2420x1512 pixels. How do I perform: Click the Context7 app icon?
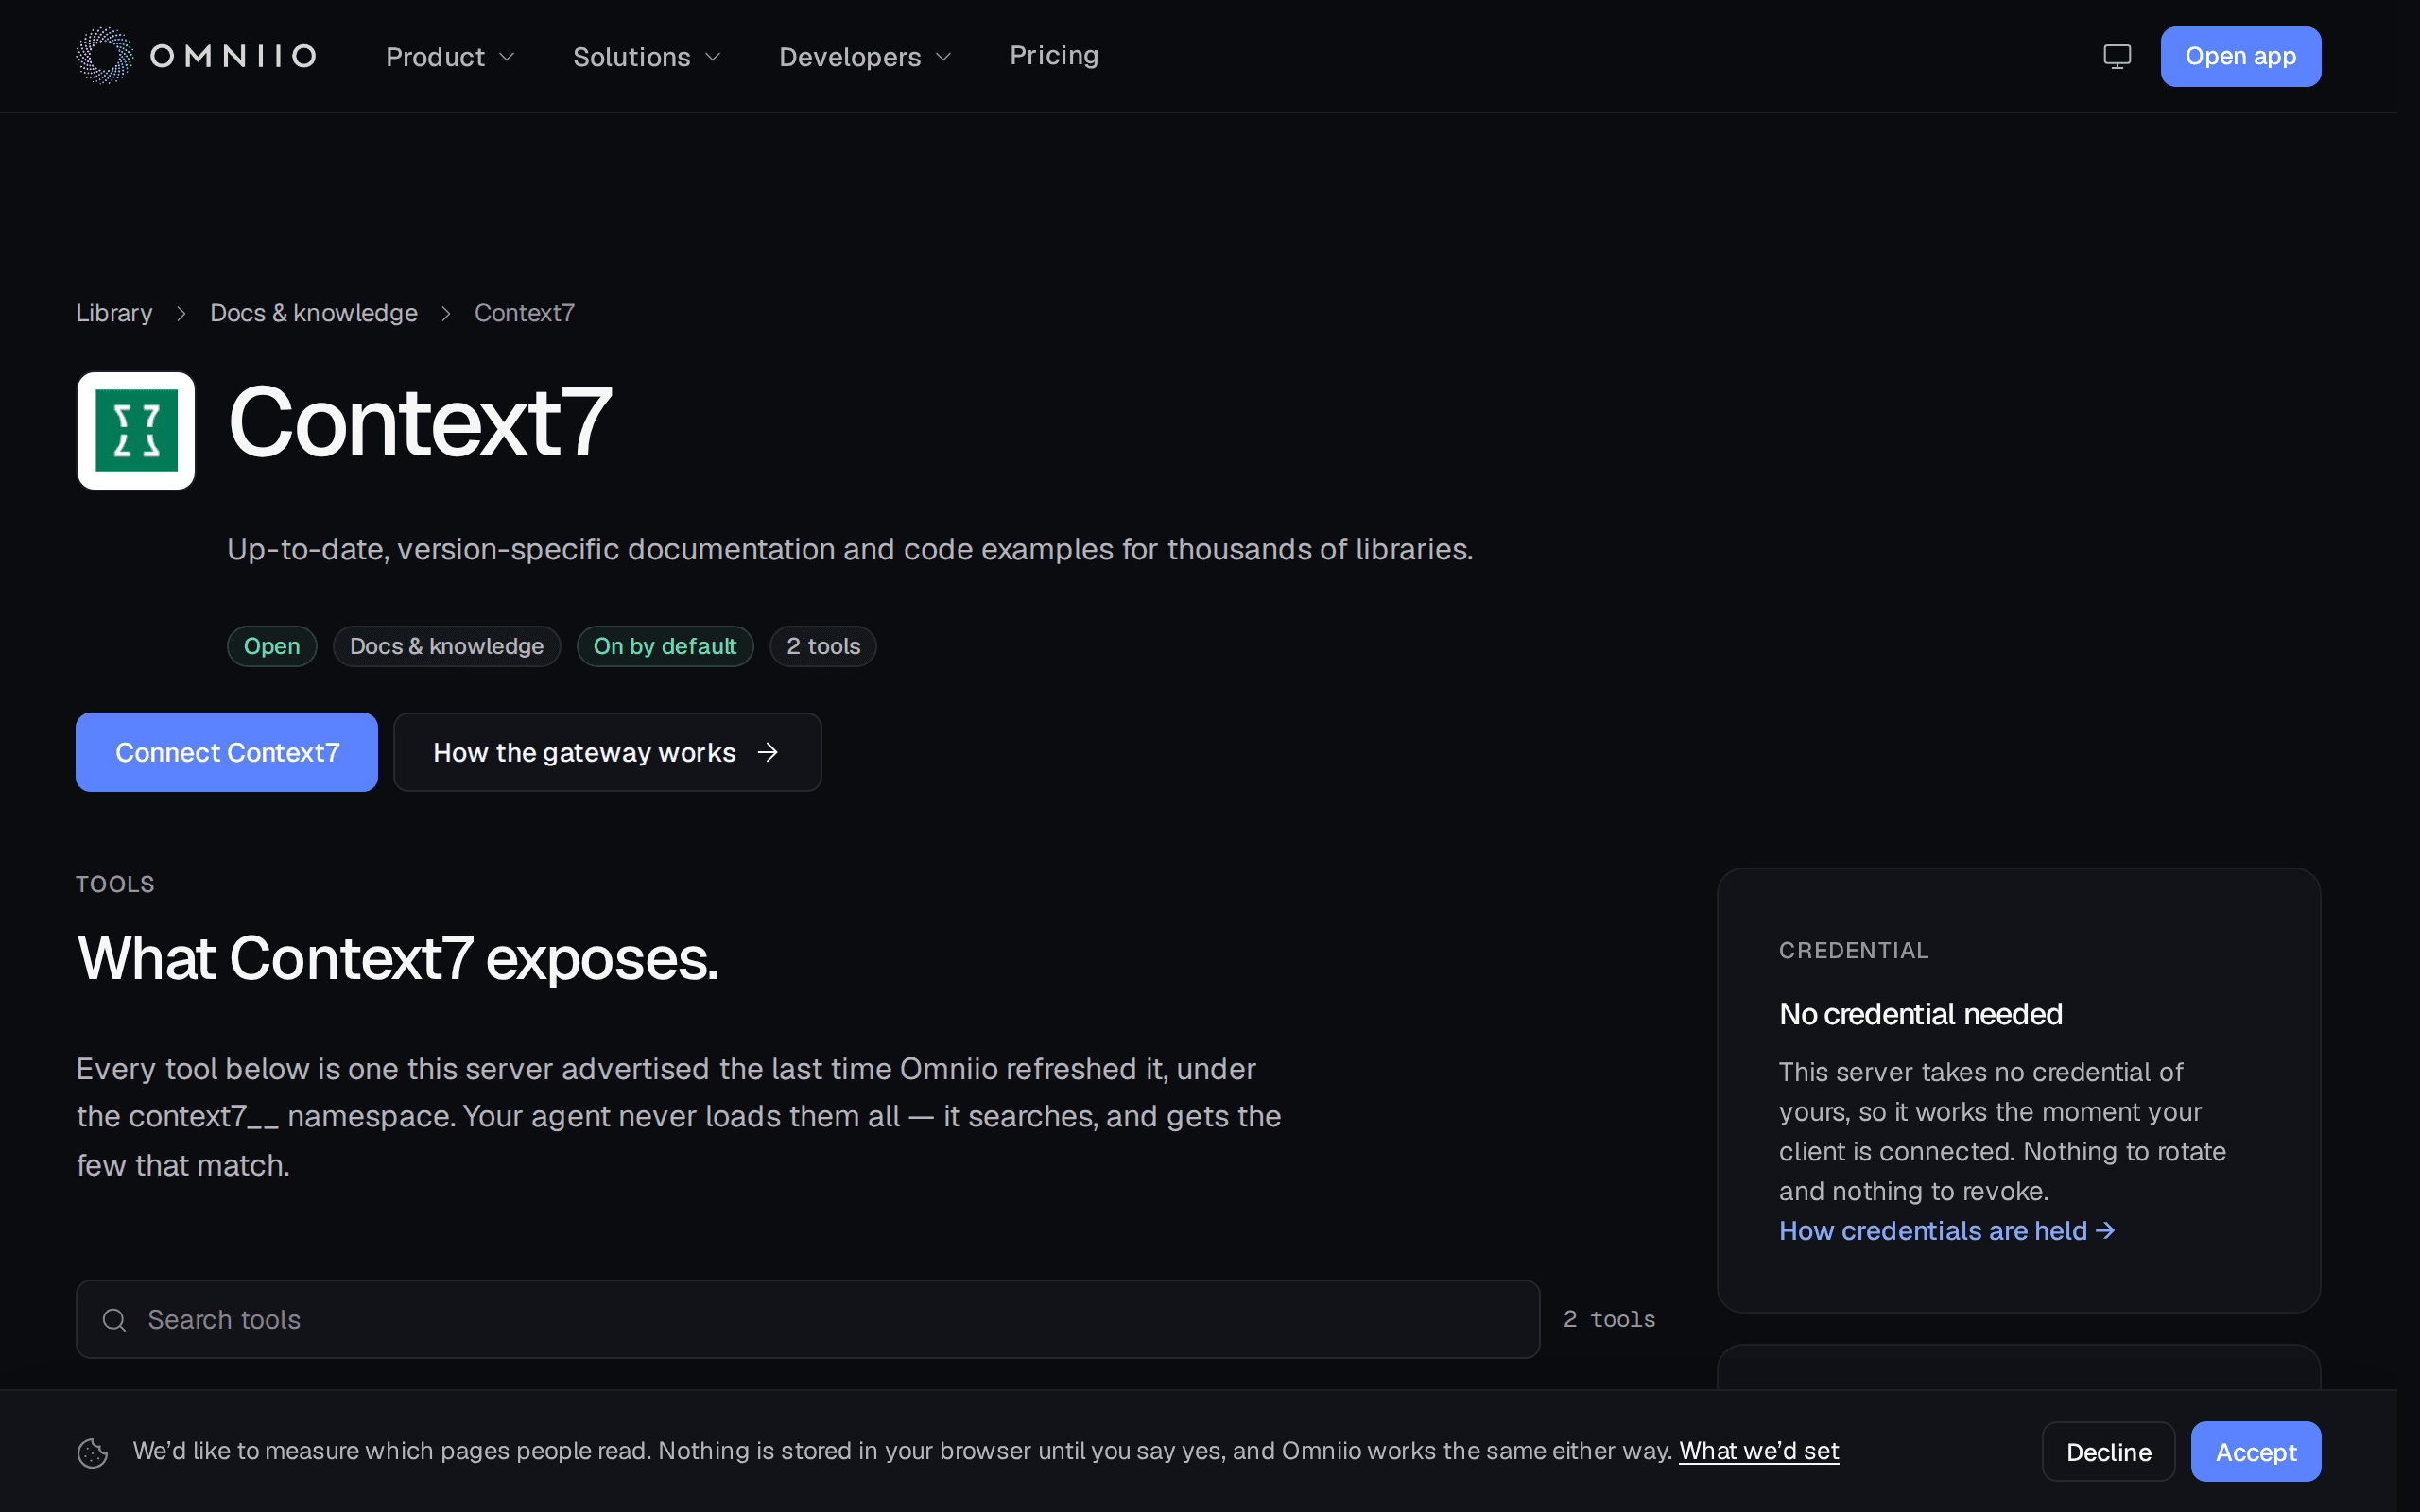tap(136, 431)
